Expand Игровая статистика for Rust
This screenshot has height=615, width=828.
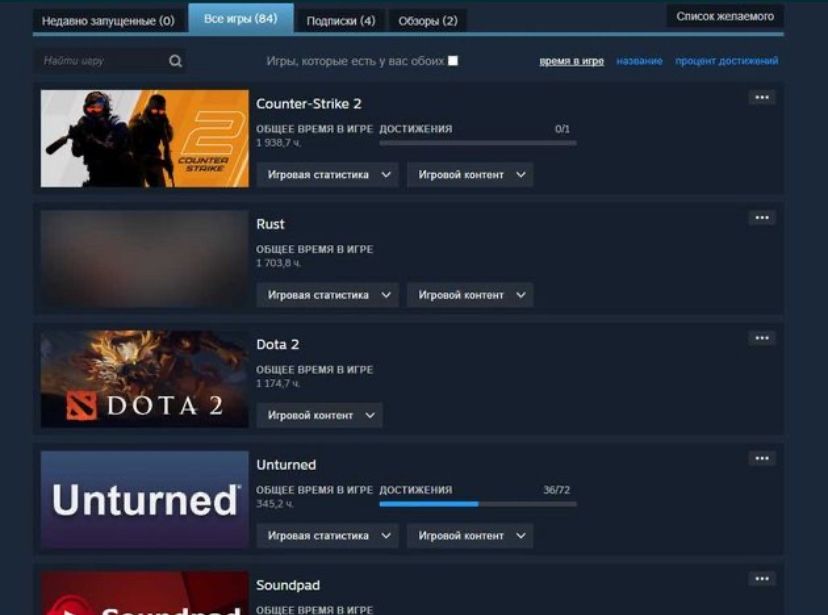pos(327,295)
